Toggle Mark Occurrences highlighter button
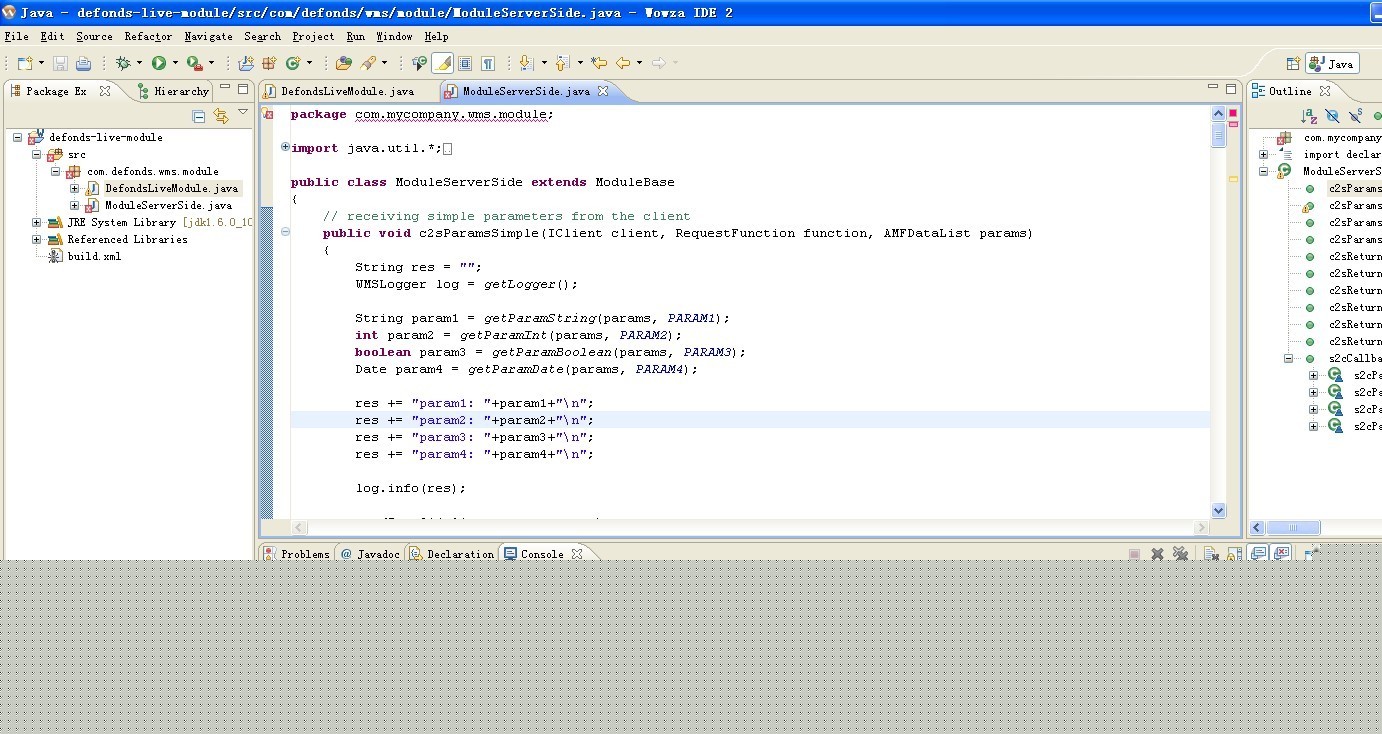The height and width of the screenshot is (734, 1382). (x=442, y=63)
